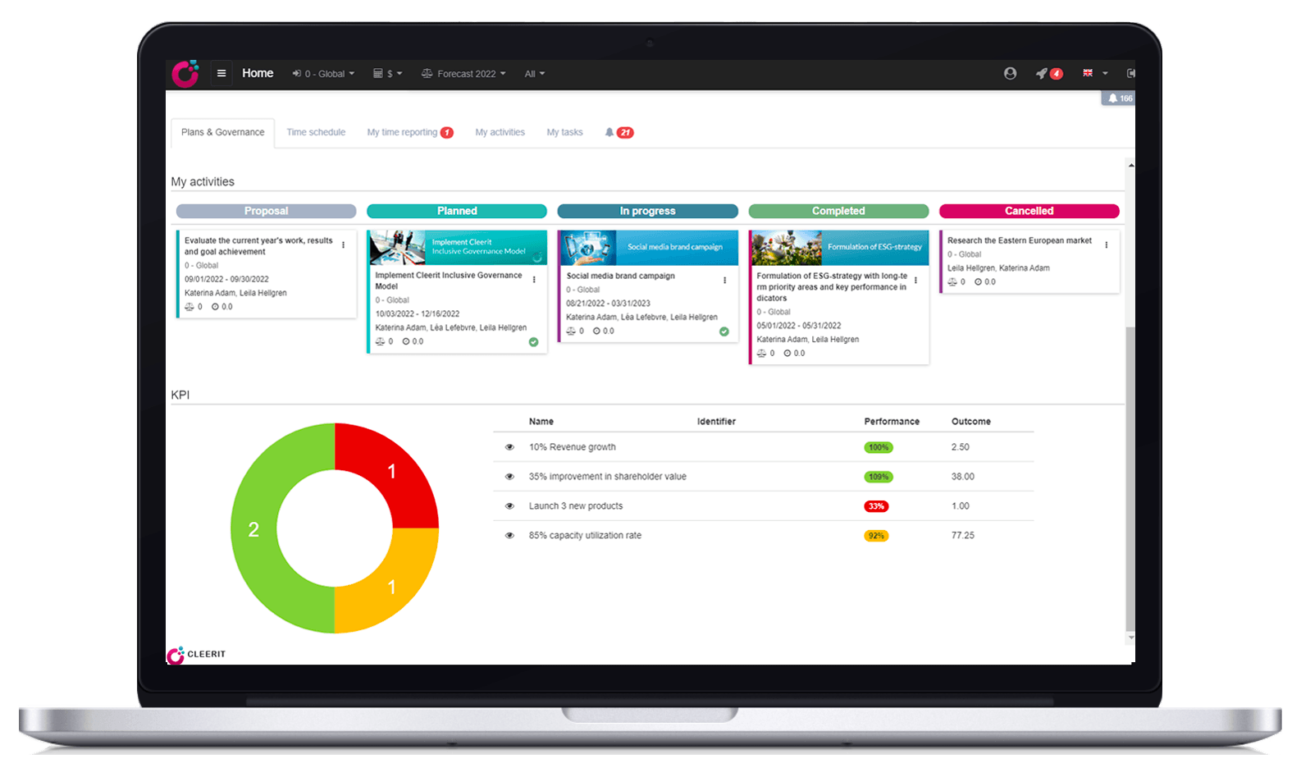Image resolution: width=1301 pixels, height=768 pixels.
Task: Toggle eye icon for 10% Revenue growth
Action: [x=509, y=447]
